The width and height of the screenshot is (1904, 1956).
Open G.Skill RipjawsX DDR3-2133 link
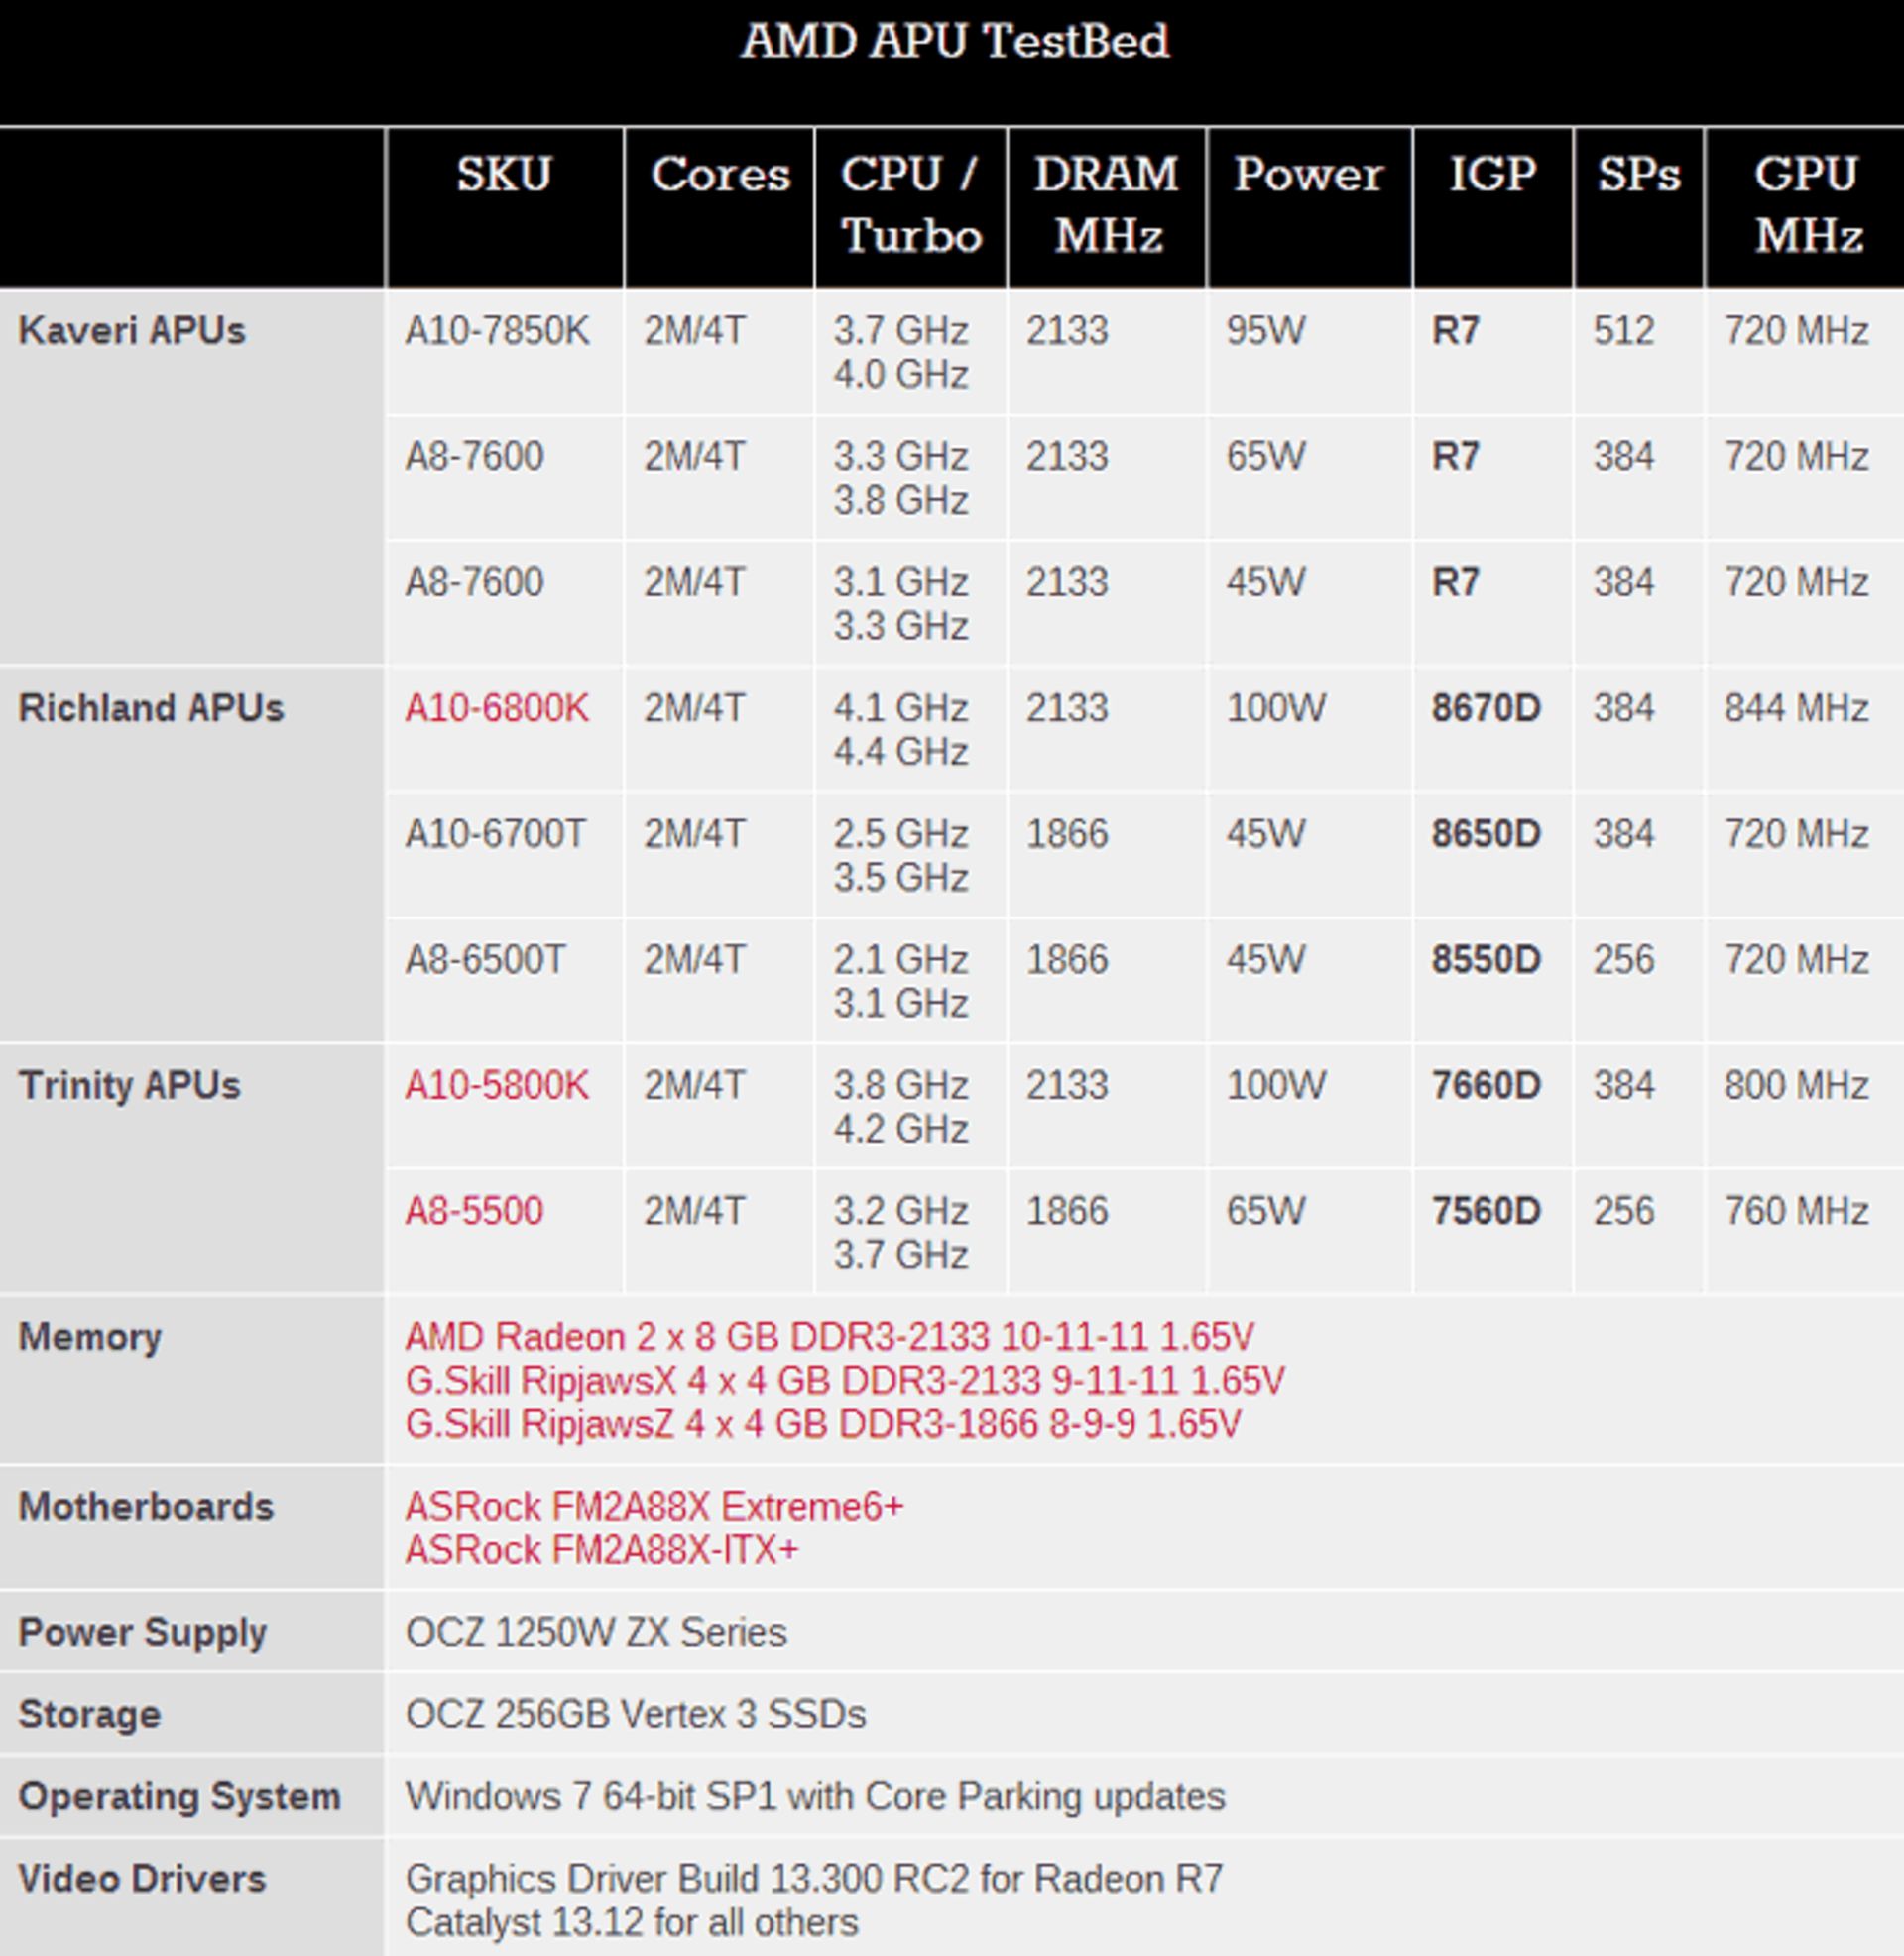tap(844, 1381)
